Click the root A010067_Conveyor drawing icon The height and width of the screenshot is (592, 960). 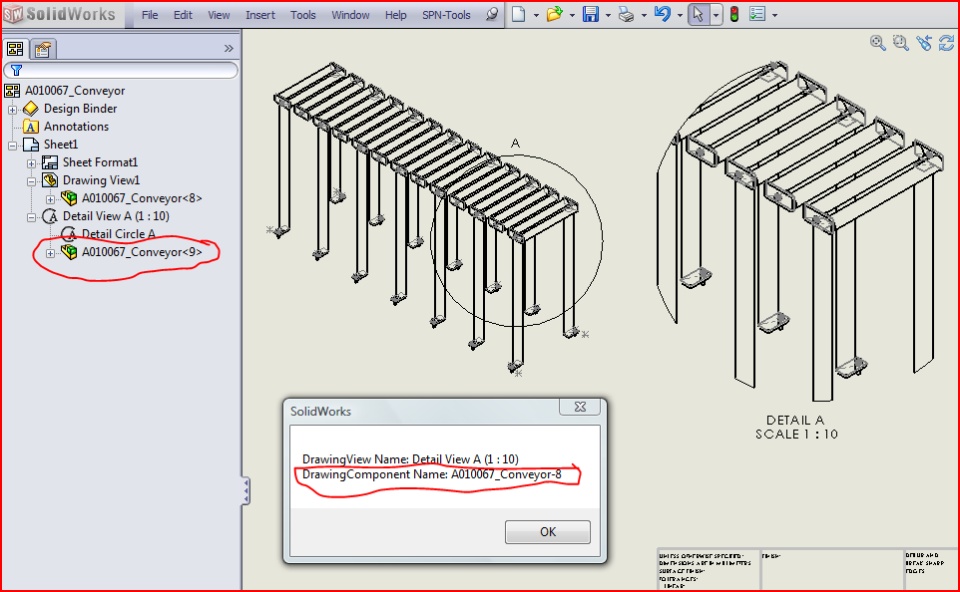[12, 91]
